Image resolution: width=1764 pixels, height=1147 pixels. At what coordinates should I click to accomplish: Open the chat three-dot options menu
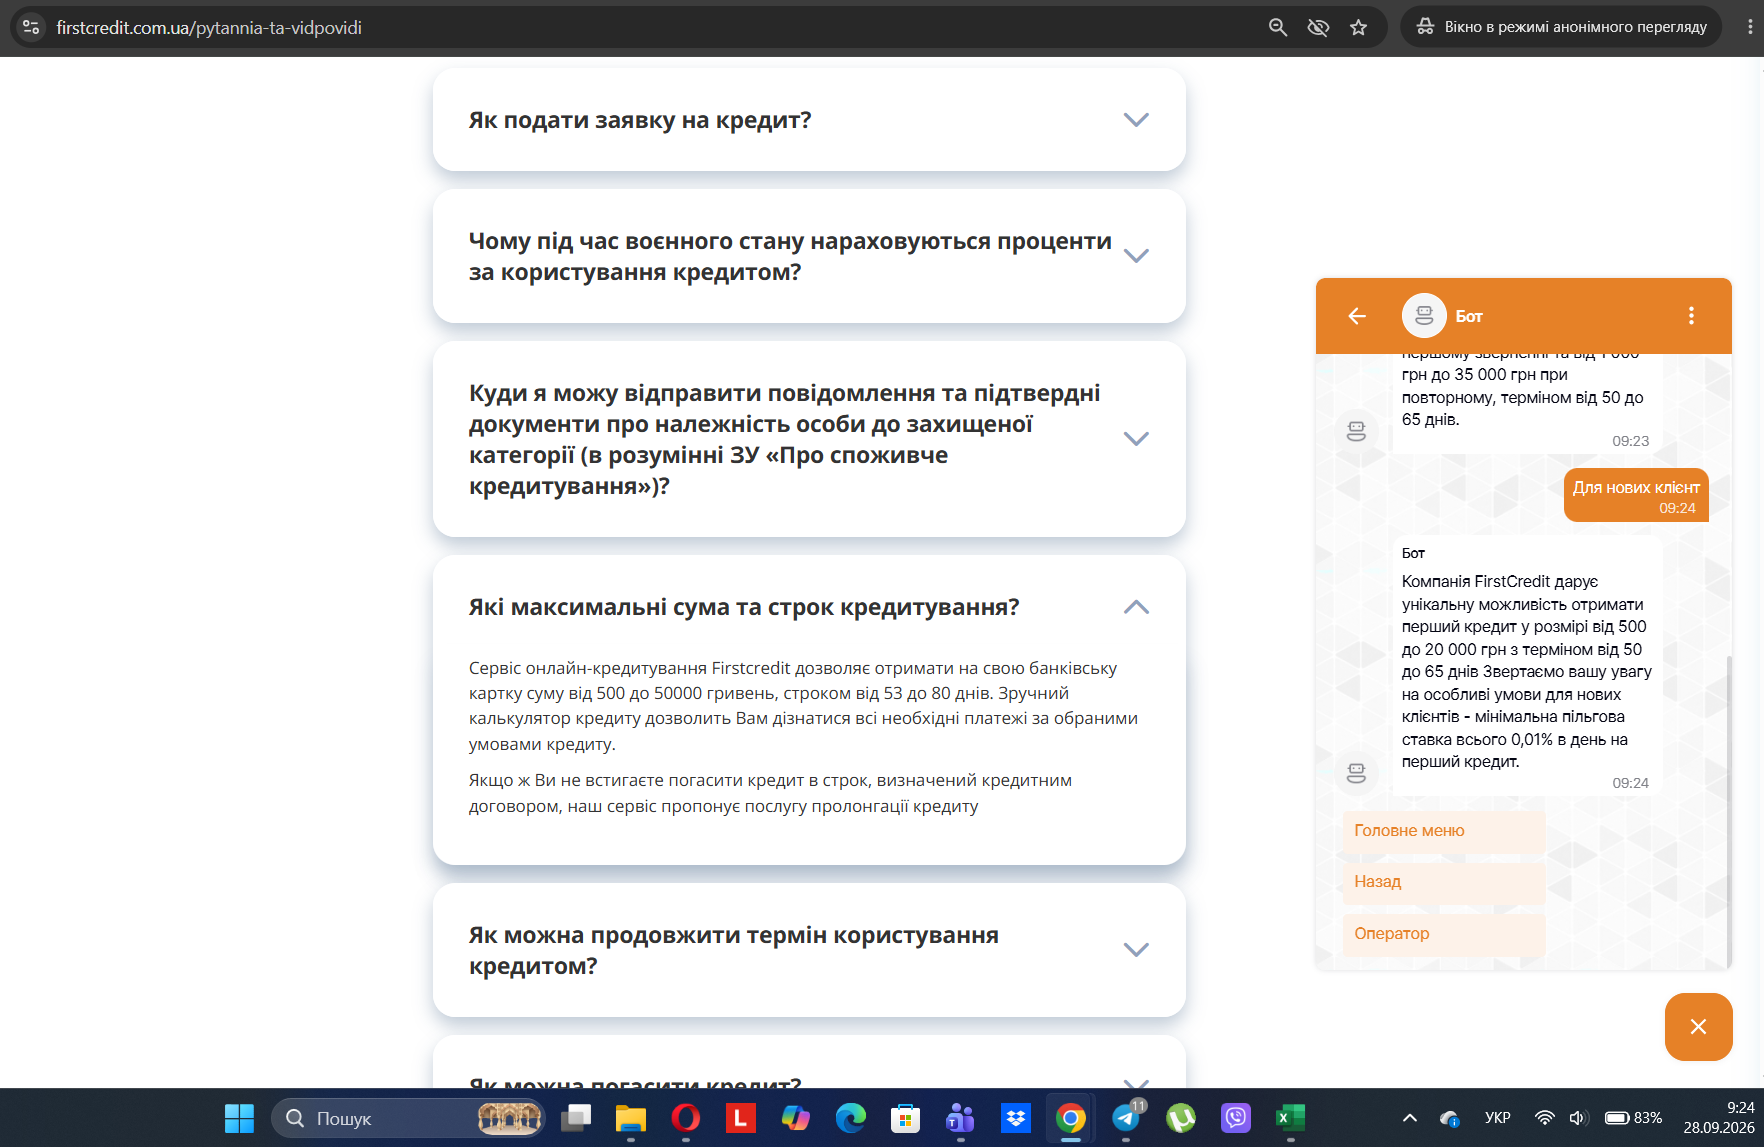pos(1691,316)
